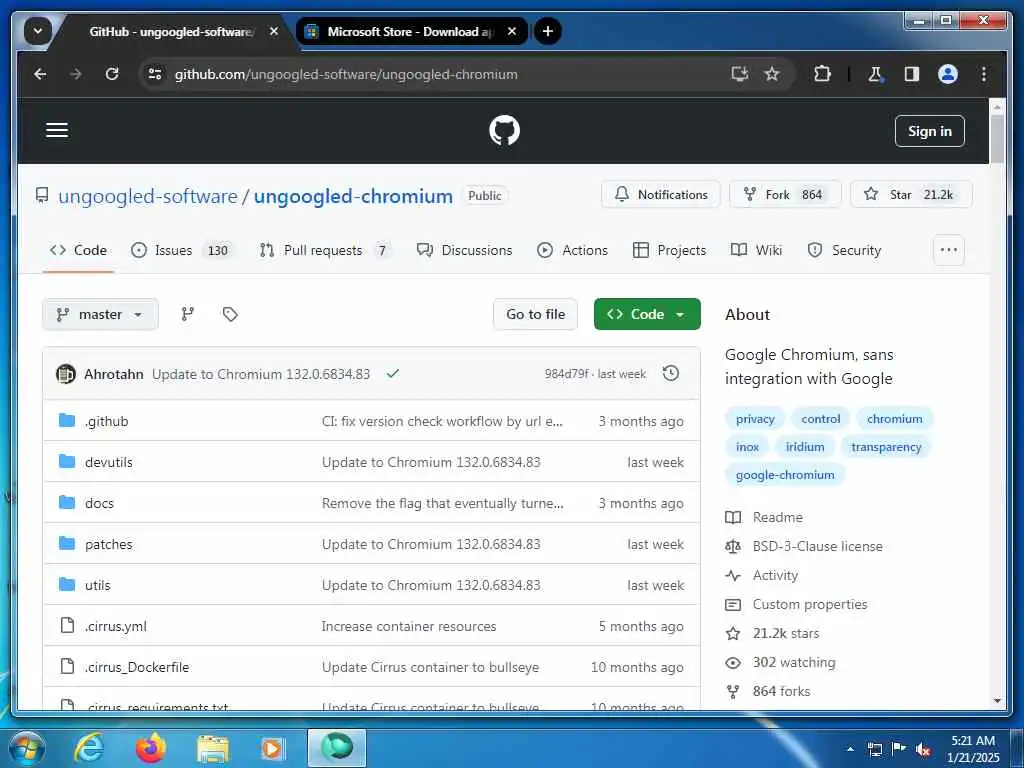
Task: Reload the page with refresh icon
Action: coord(112,74)
